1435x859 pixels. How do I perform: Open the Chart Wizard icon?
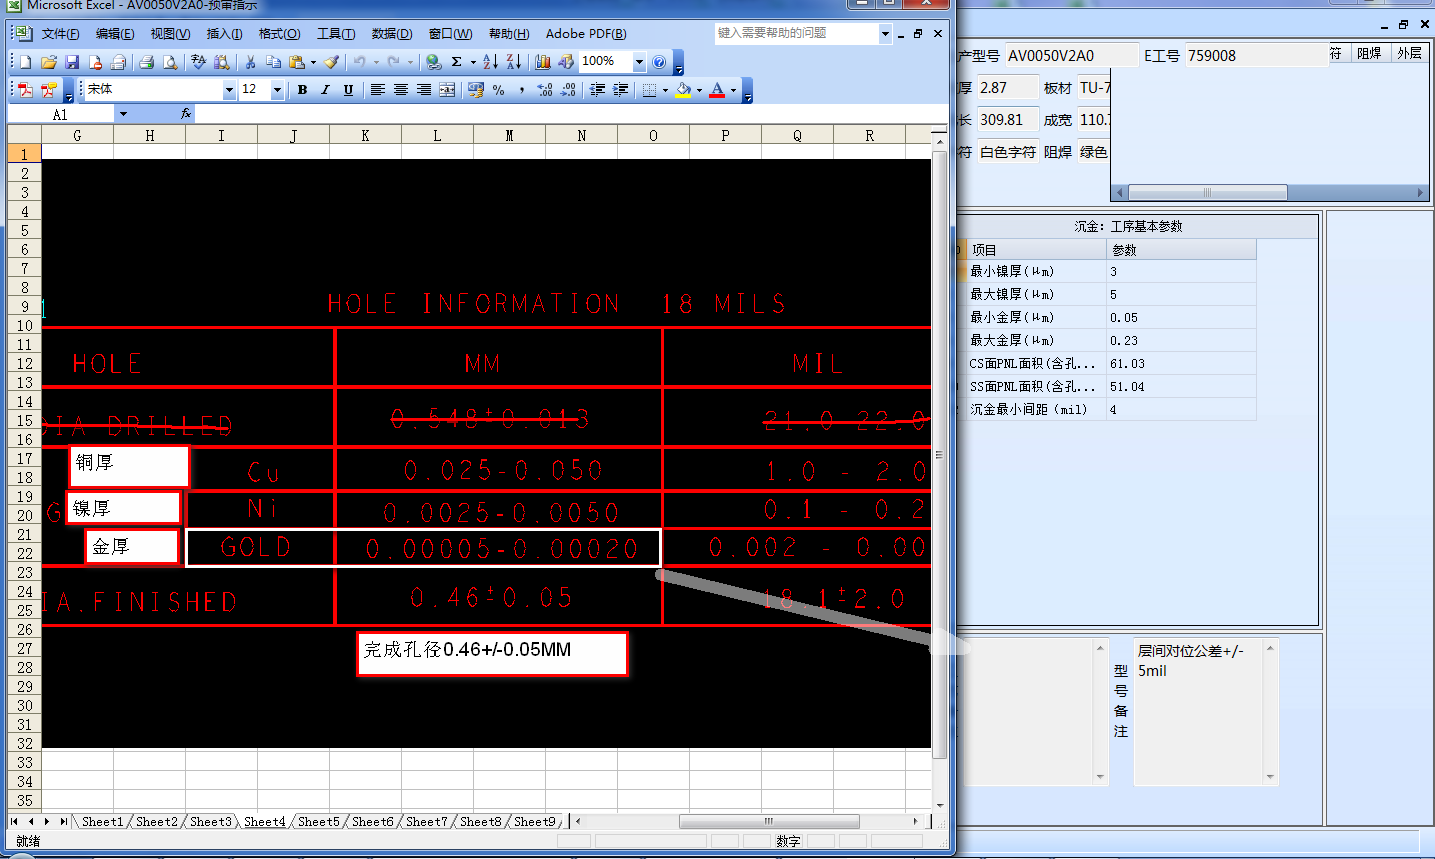(543, 62)
